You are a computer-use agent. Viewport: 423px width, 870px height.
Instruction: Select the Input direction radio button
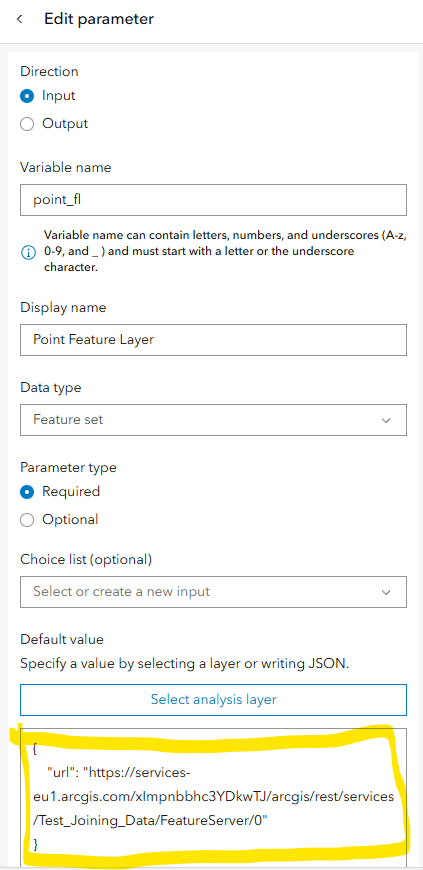pyautogui.click(x=27, y=96)
